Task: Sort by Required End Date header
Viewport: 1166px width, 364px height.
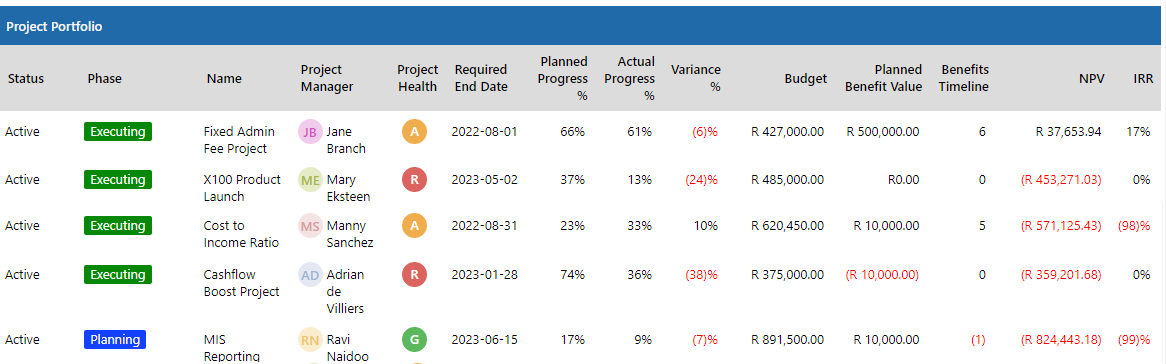Action: coord(481,78)
